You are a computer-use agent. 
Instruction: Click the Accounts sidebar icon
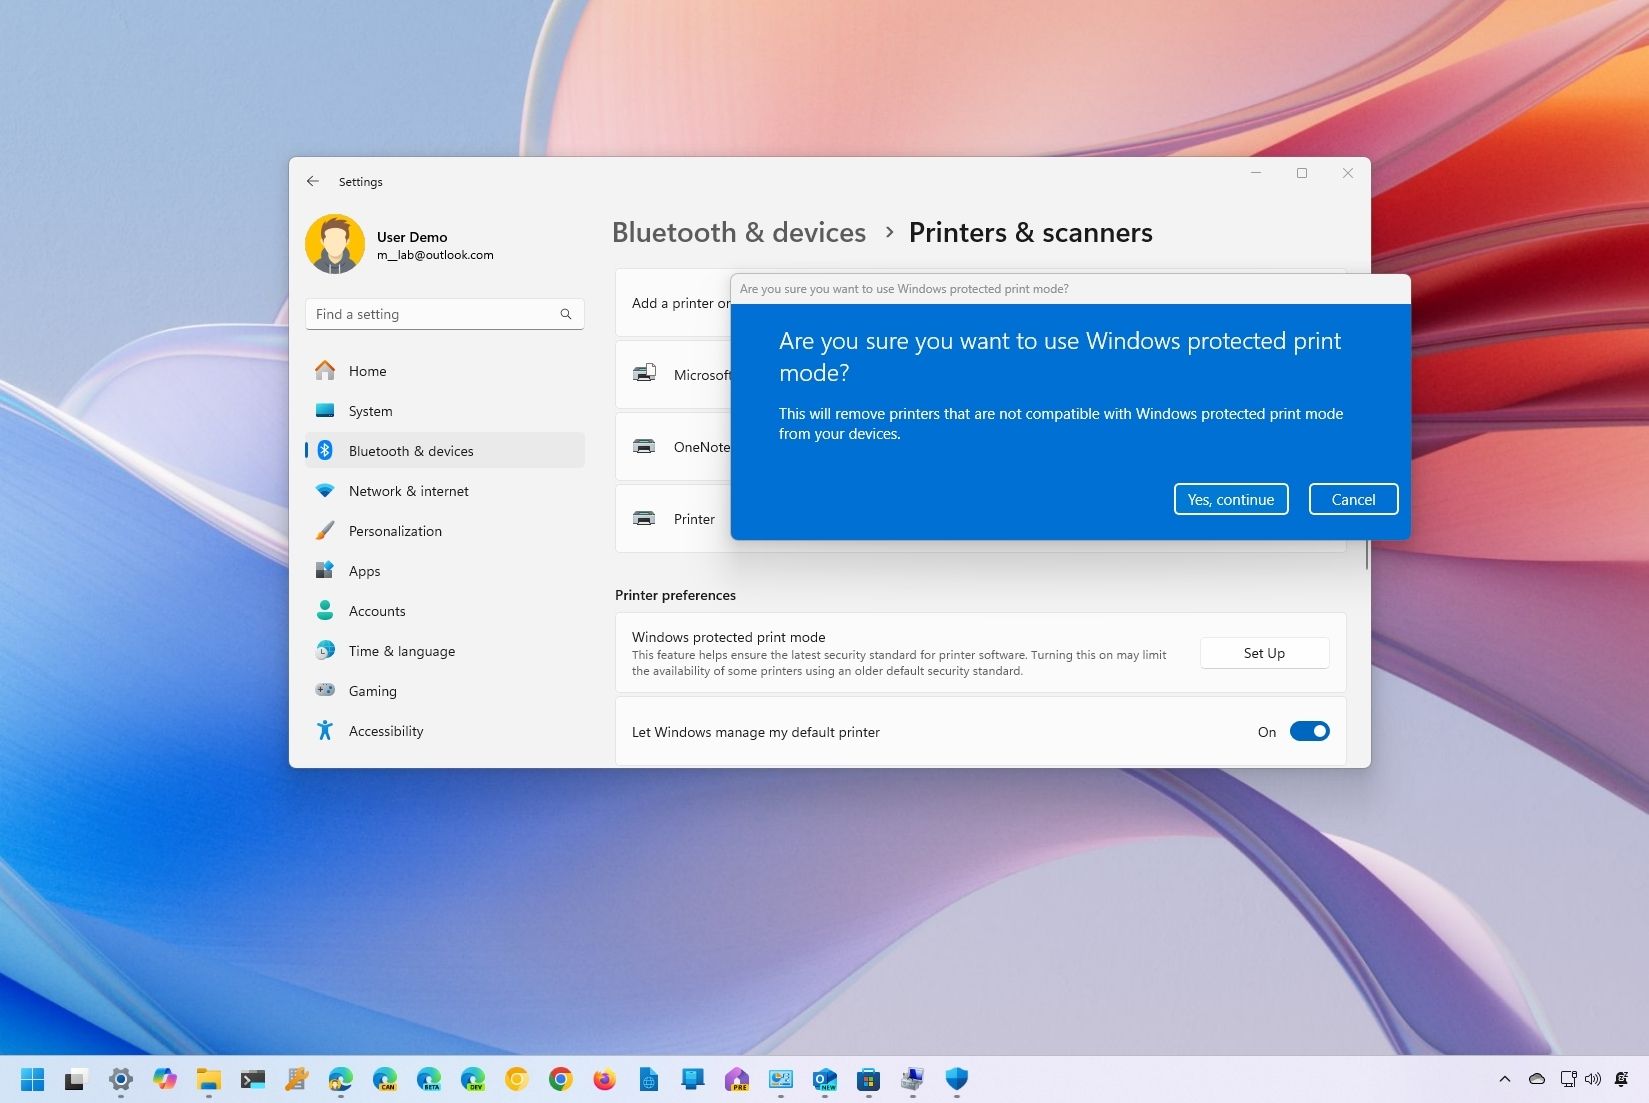click(325, 611)
